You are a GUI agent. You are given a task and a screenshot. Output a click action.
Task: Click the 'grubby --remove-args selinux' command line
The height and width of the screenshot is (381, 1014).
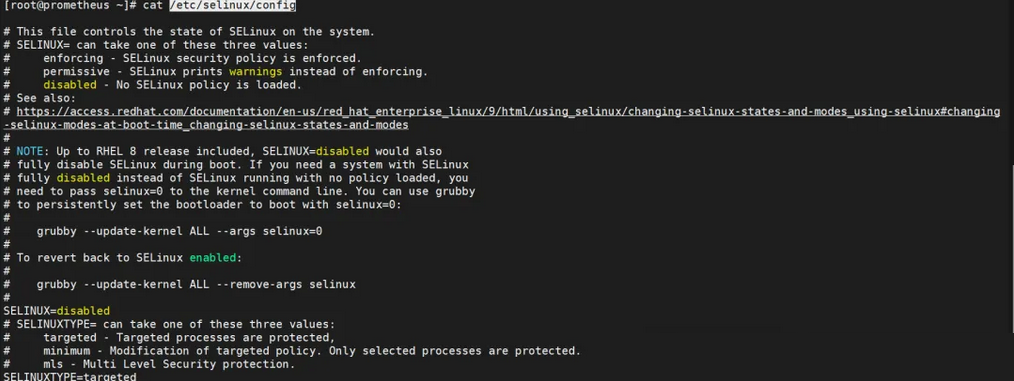coord(196,284)
